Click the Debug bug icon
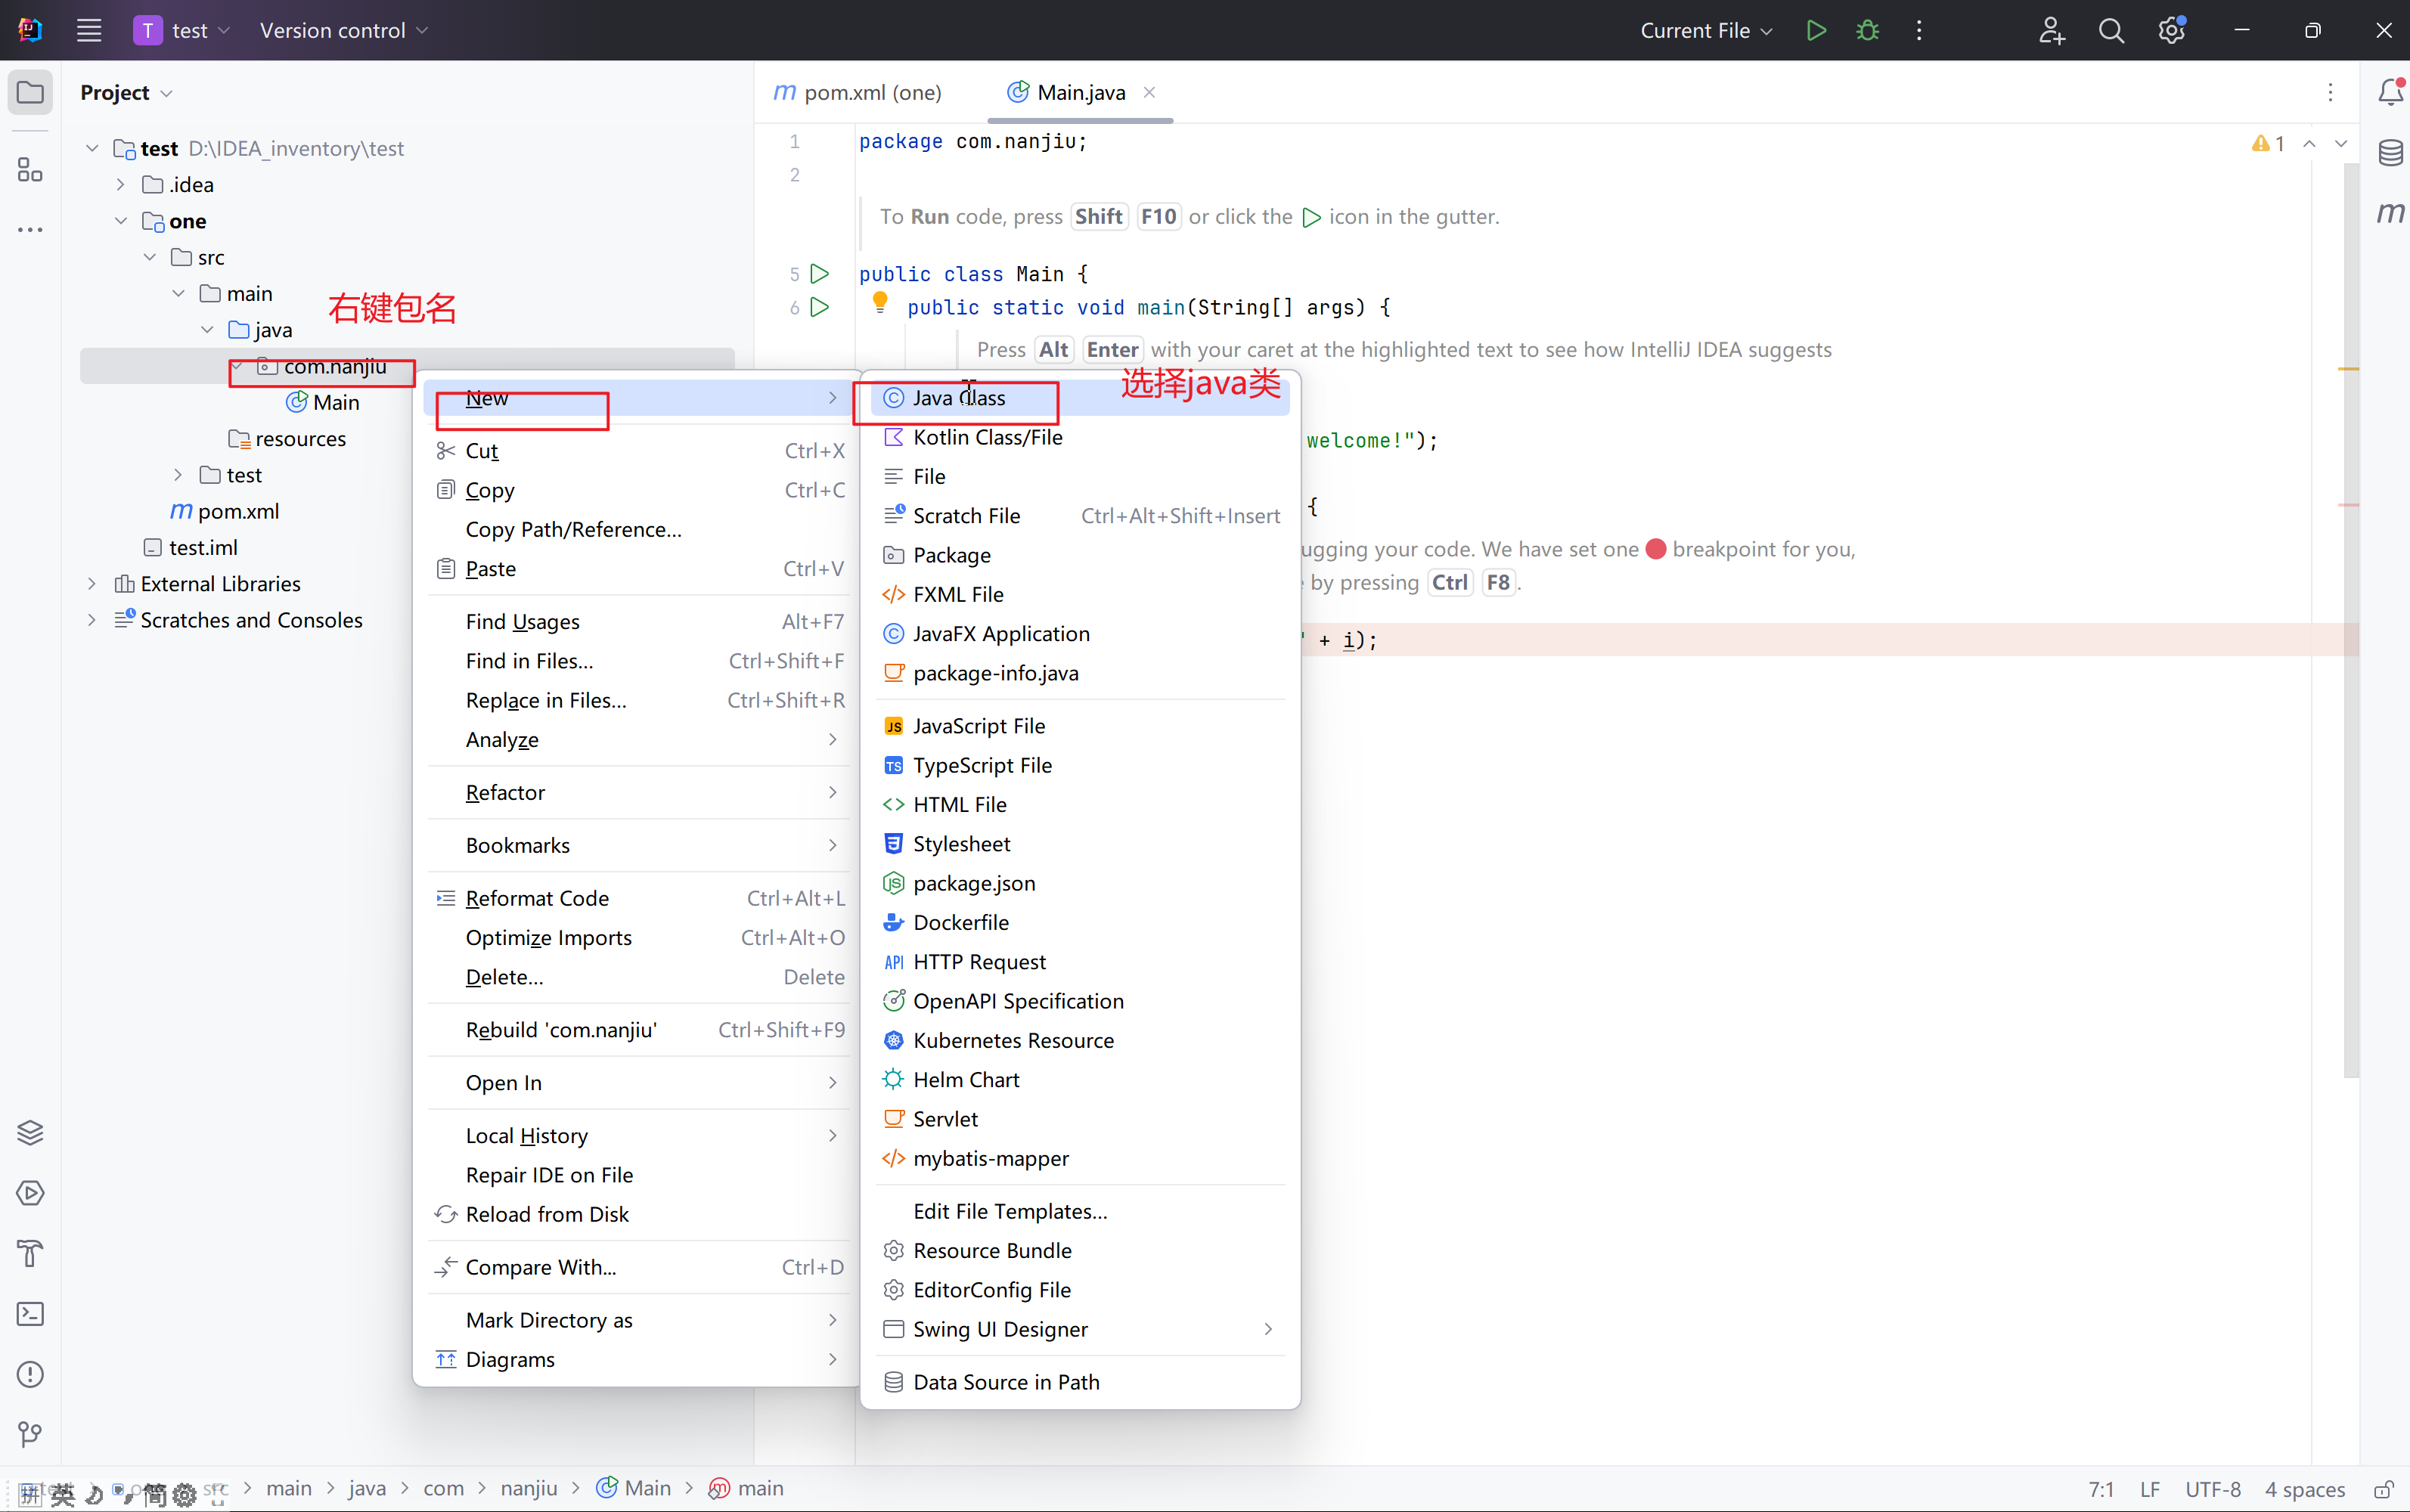 (x=1867, y=30)
